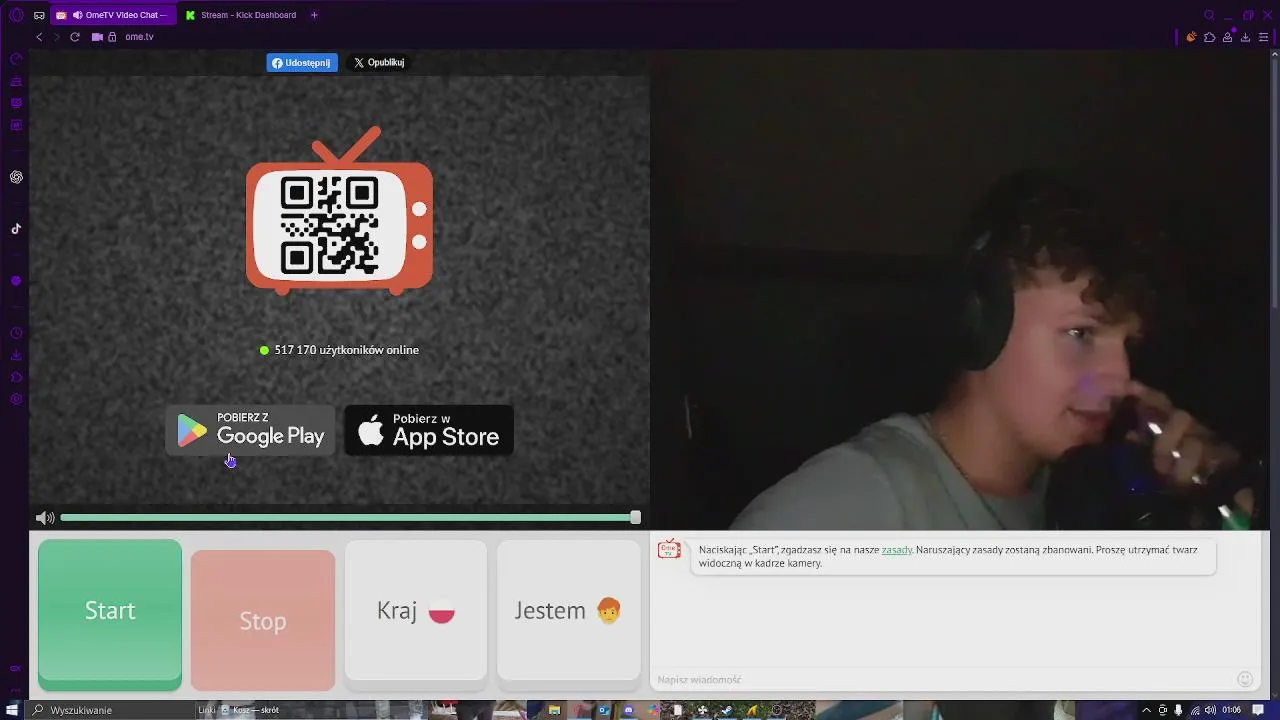Open the ChatGPT sidebar icon
This screenshot has height=720, width=1280.
point(16,177)
